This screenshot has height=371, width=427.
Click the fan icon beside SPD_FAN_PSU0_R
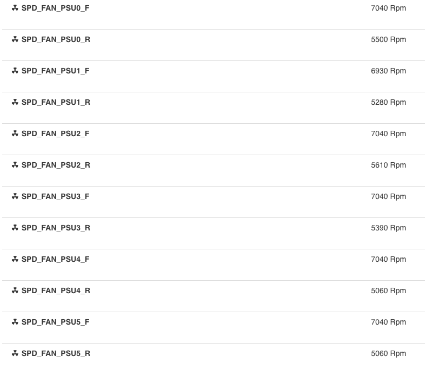coord(15,39)
